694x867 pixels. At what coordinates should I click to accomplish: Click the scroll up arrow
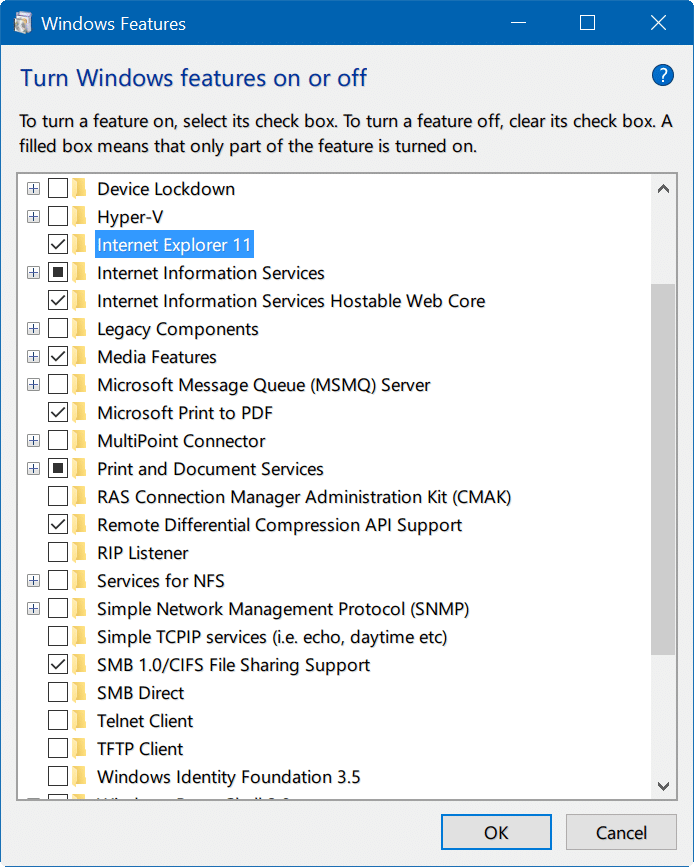pos(663,189)
